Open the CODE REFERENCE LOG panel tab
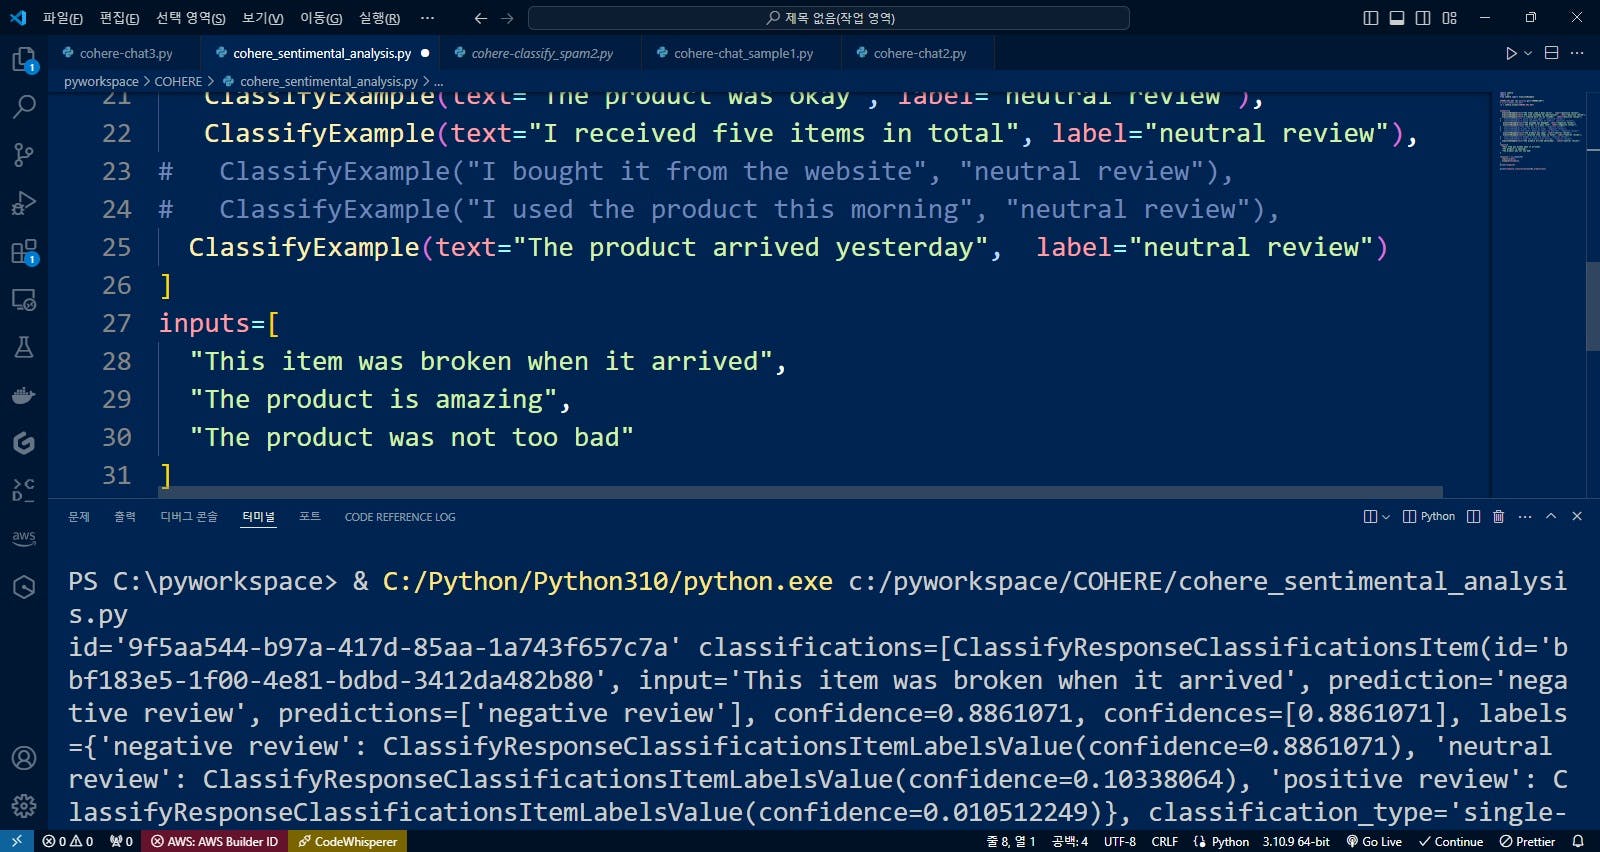This screenshot has height=852, width=1600. [400, 517]
